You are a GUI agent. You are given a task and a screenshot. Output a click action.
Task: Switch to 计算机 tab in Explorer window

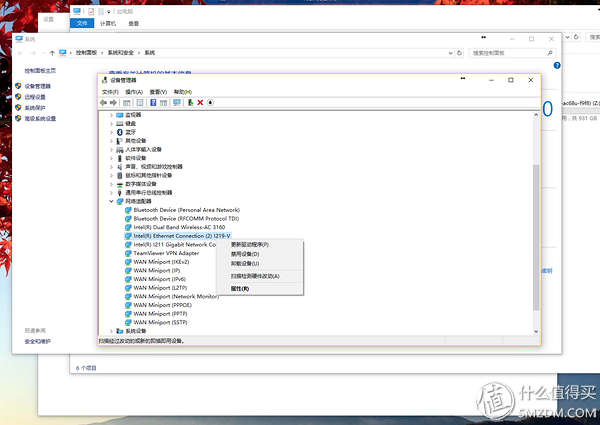point(108,24)
